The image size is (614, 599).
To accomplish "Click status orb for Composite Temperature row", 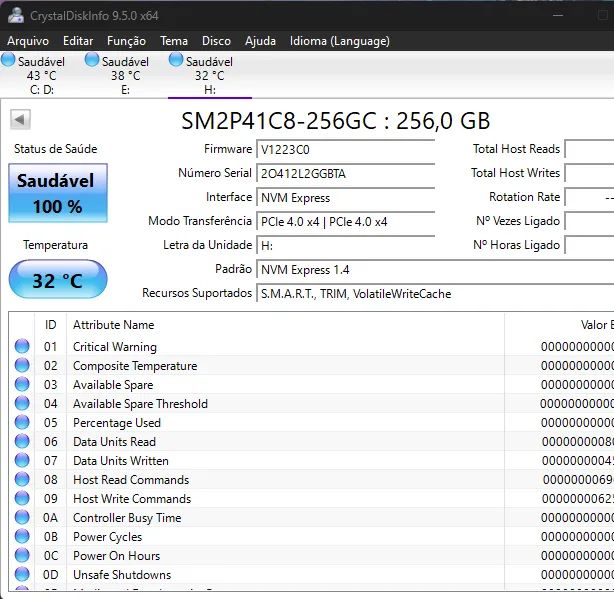I will (22, 365).
